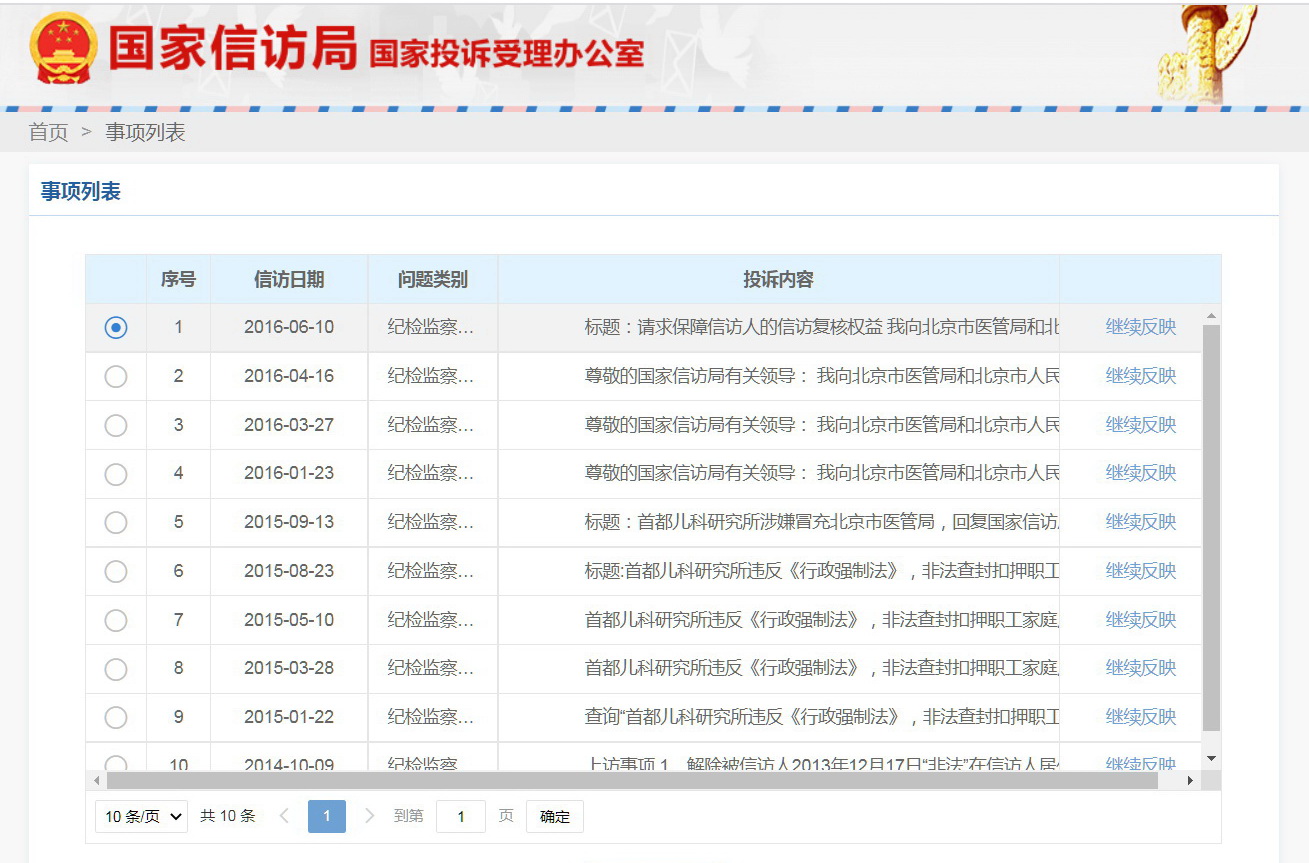Click 首页 breadcrumb link

point(48,132)
